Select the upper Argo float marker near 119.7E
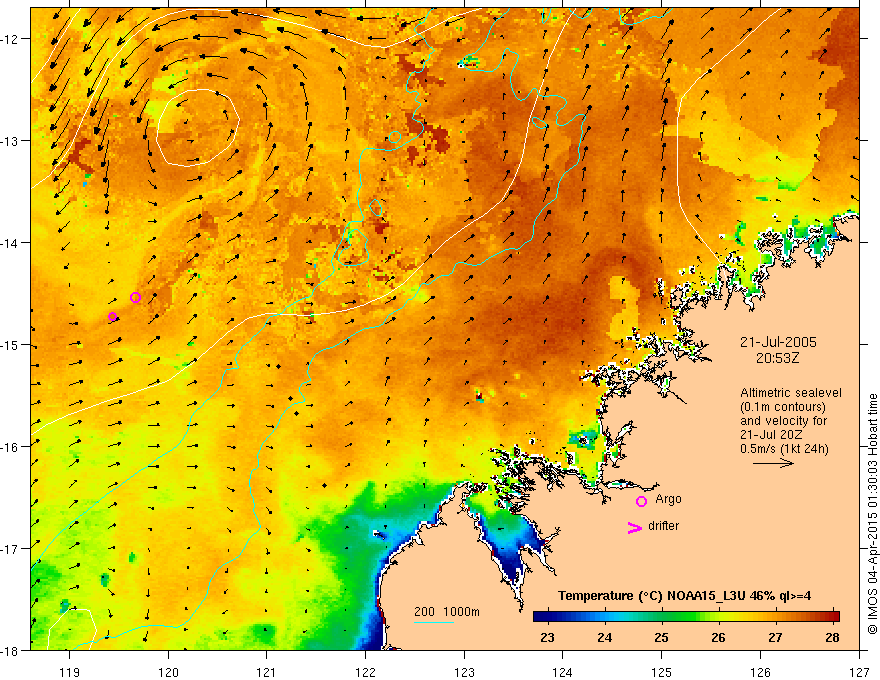 coord(135,297)
